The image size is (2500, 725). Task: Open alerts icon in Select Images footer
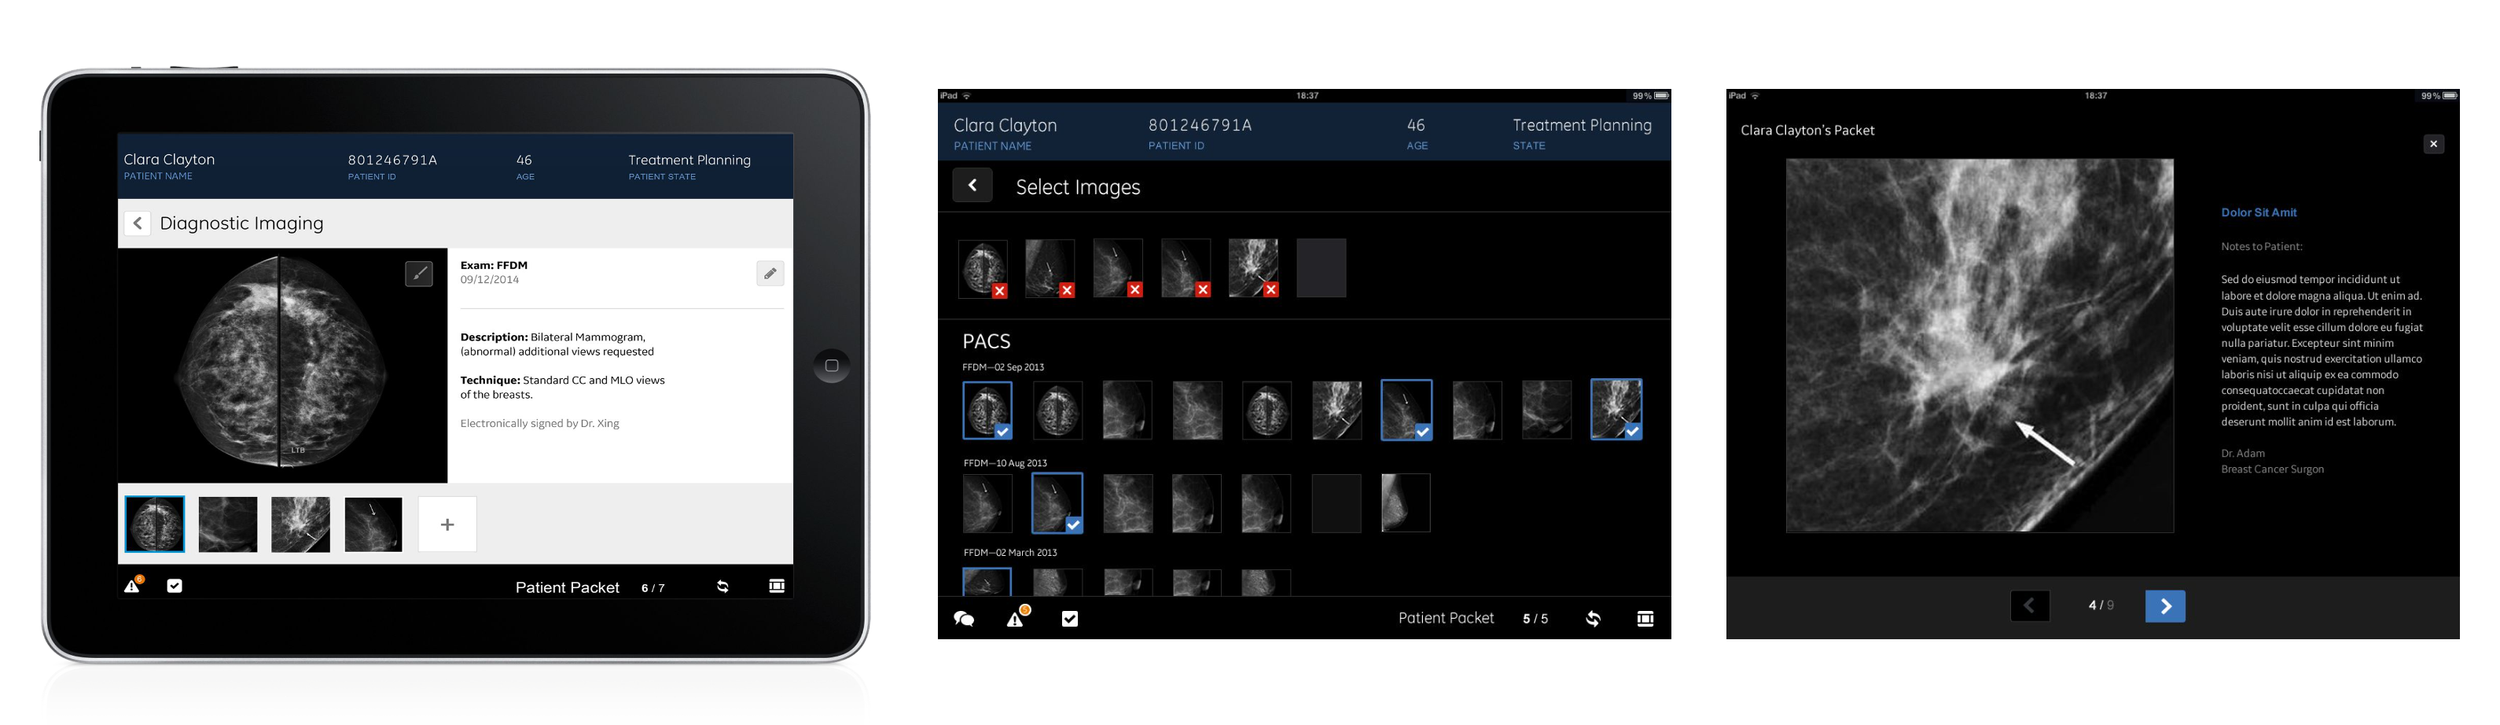click(1017, 617)
